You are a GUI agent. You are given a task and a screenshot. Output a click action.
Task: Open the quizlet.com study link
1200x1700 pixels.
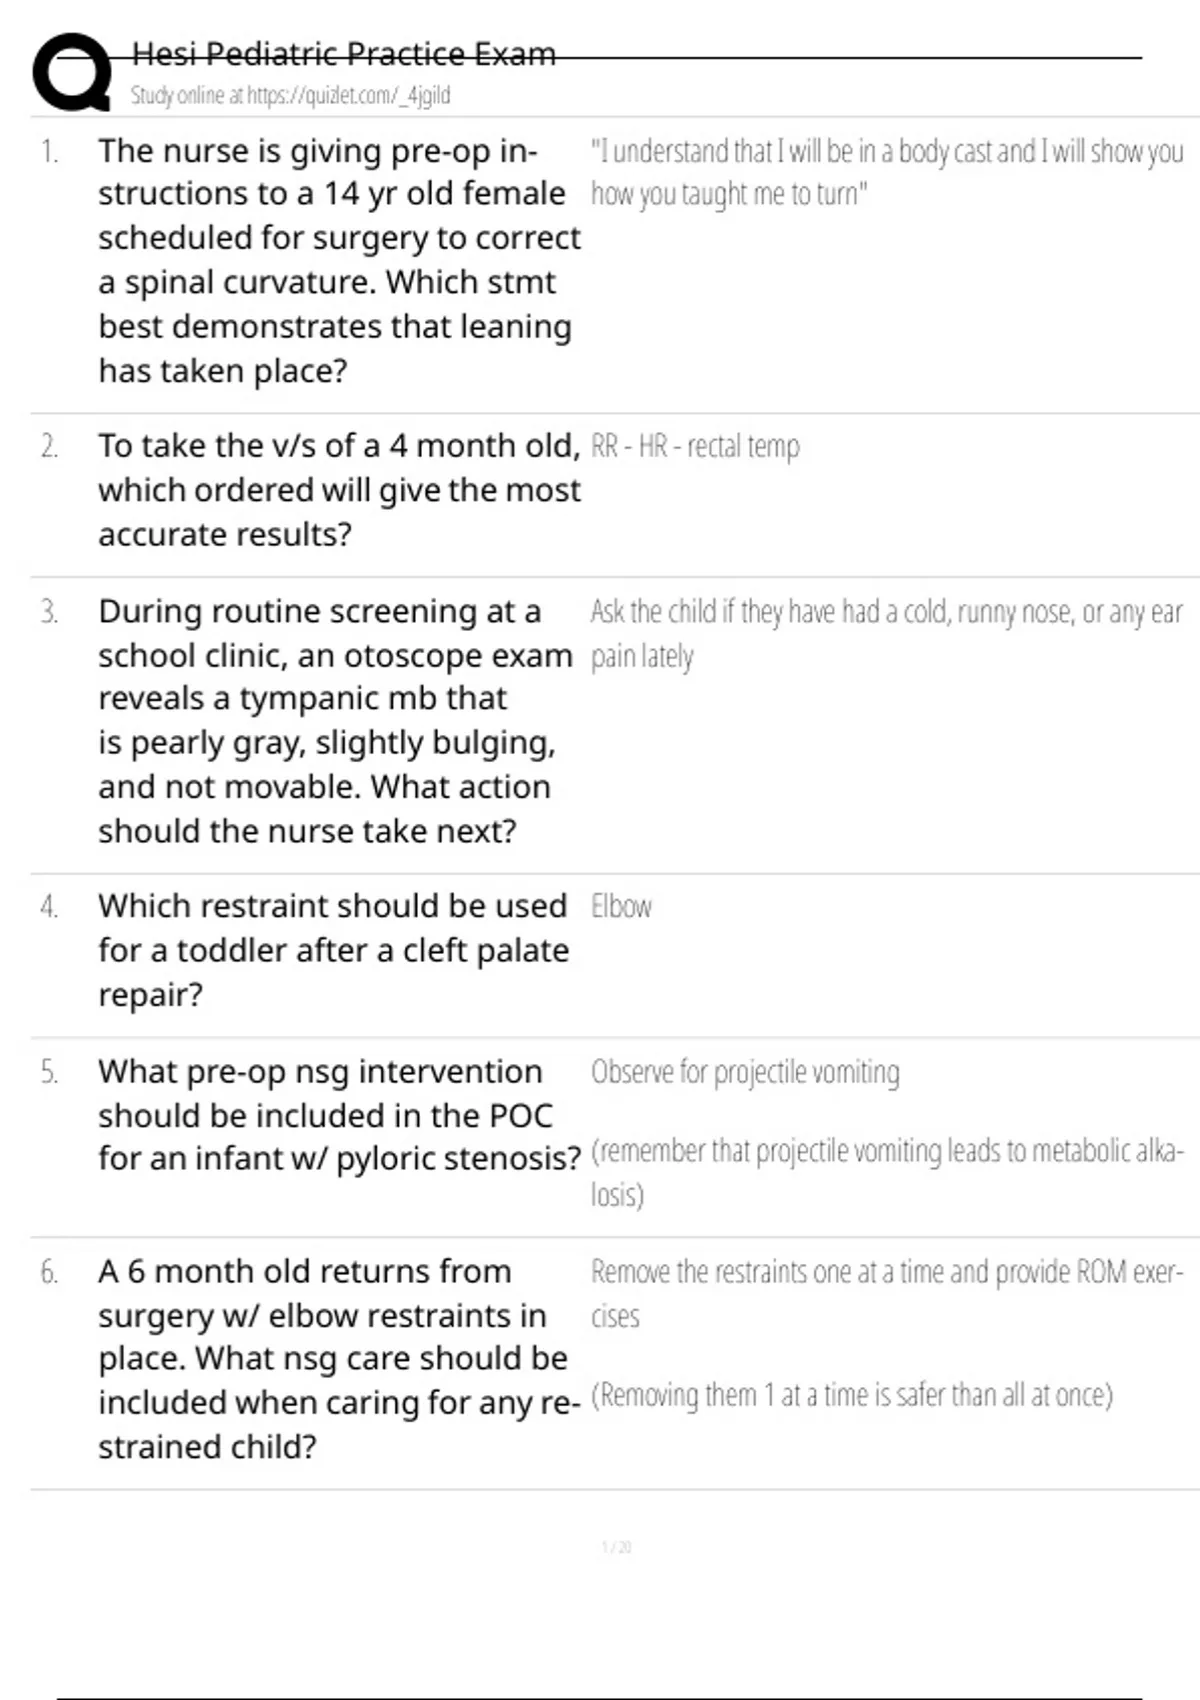pyautogui.click(x=290, y=96)
